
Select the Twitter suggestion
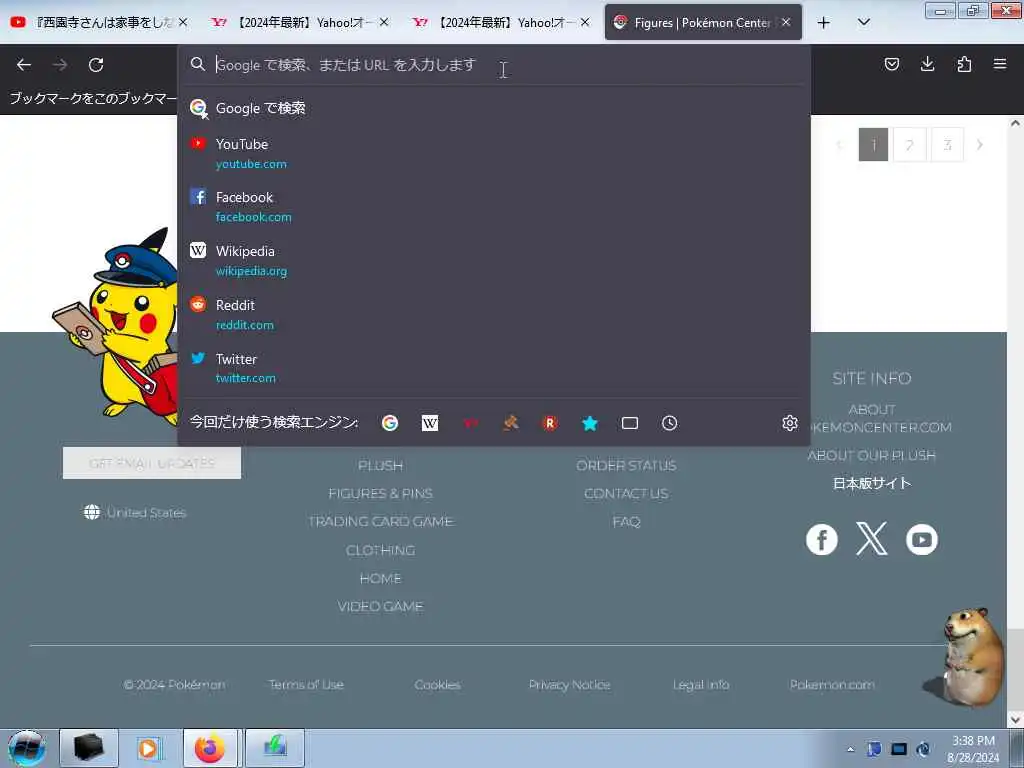[494, 368]
